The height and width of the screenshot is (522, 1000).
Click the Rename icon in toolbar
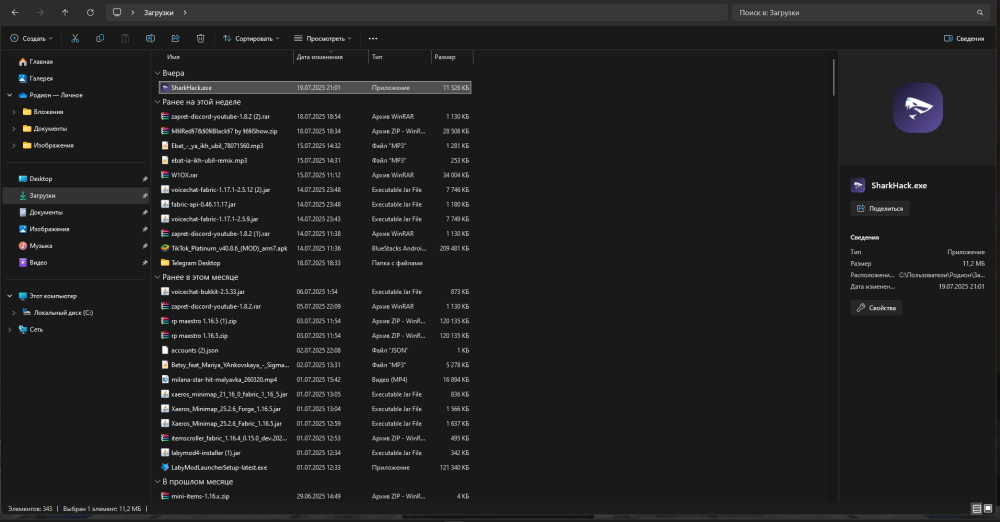[151, 38]
